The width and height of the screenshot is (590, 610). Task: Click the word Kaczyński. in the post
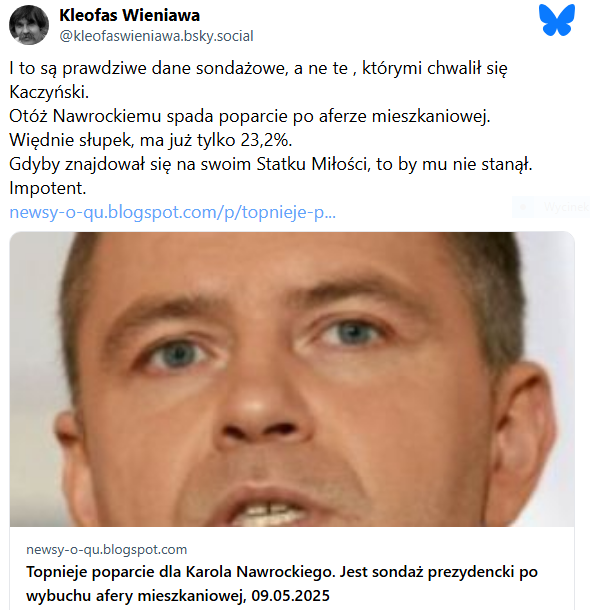[x=49, y=92]
